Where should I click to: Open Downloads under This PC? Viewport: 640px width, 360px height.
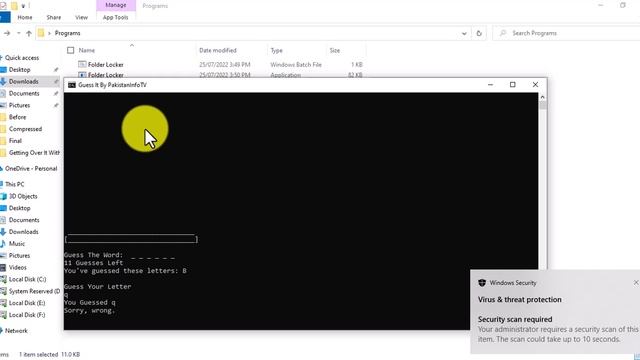(24, 231)
